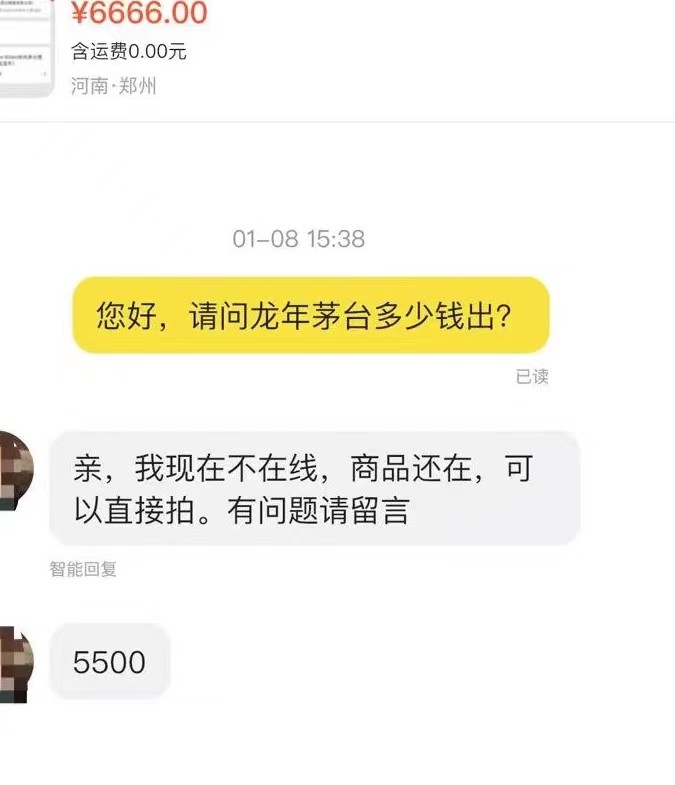
Task: Tap the 已读 read status label
Action: click(x=532, y=376)
